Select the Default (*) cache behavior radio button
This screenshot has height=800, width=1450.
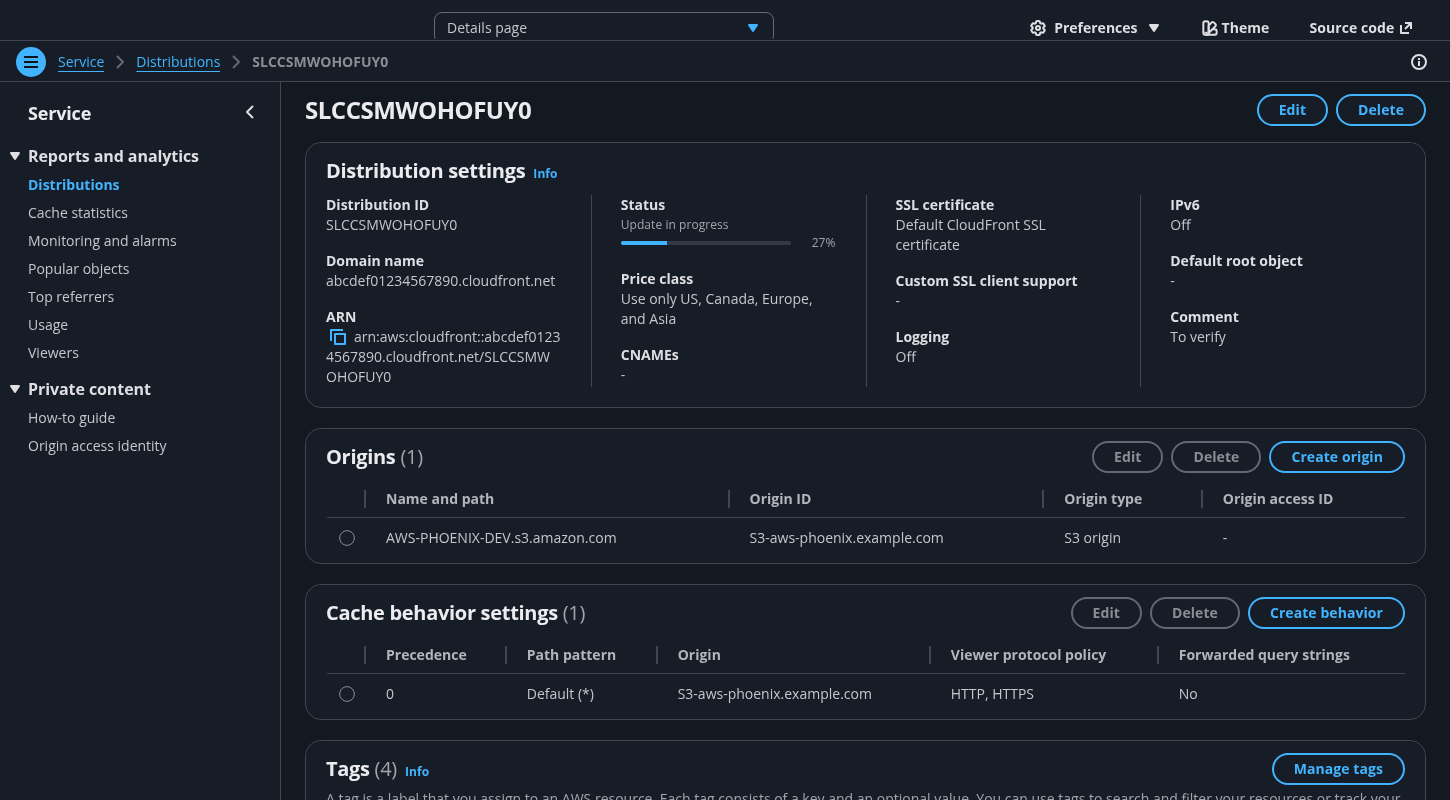click(347, 694)
